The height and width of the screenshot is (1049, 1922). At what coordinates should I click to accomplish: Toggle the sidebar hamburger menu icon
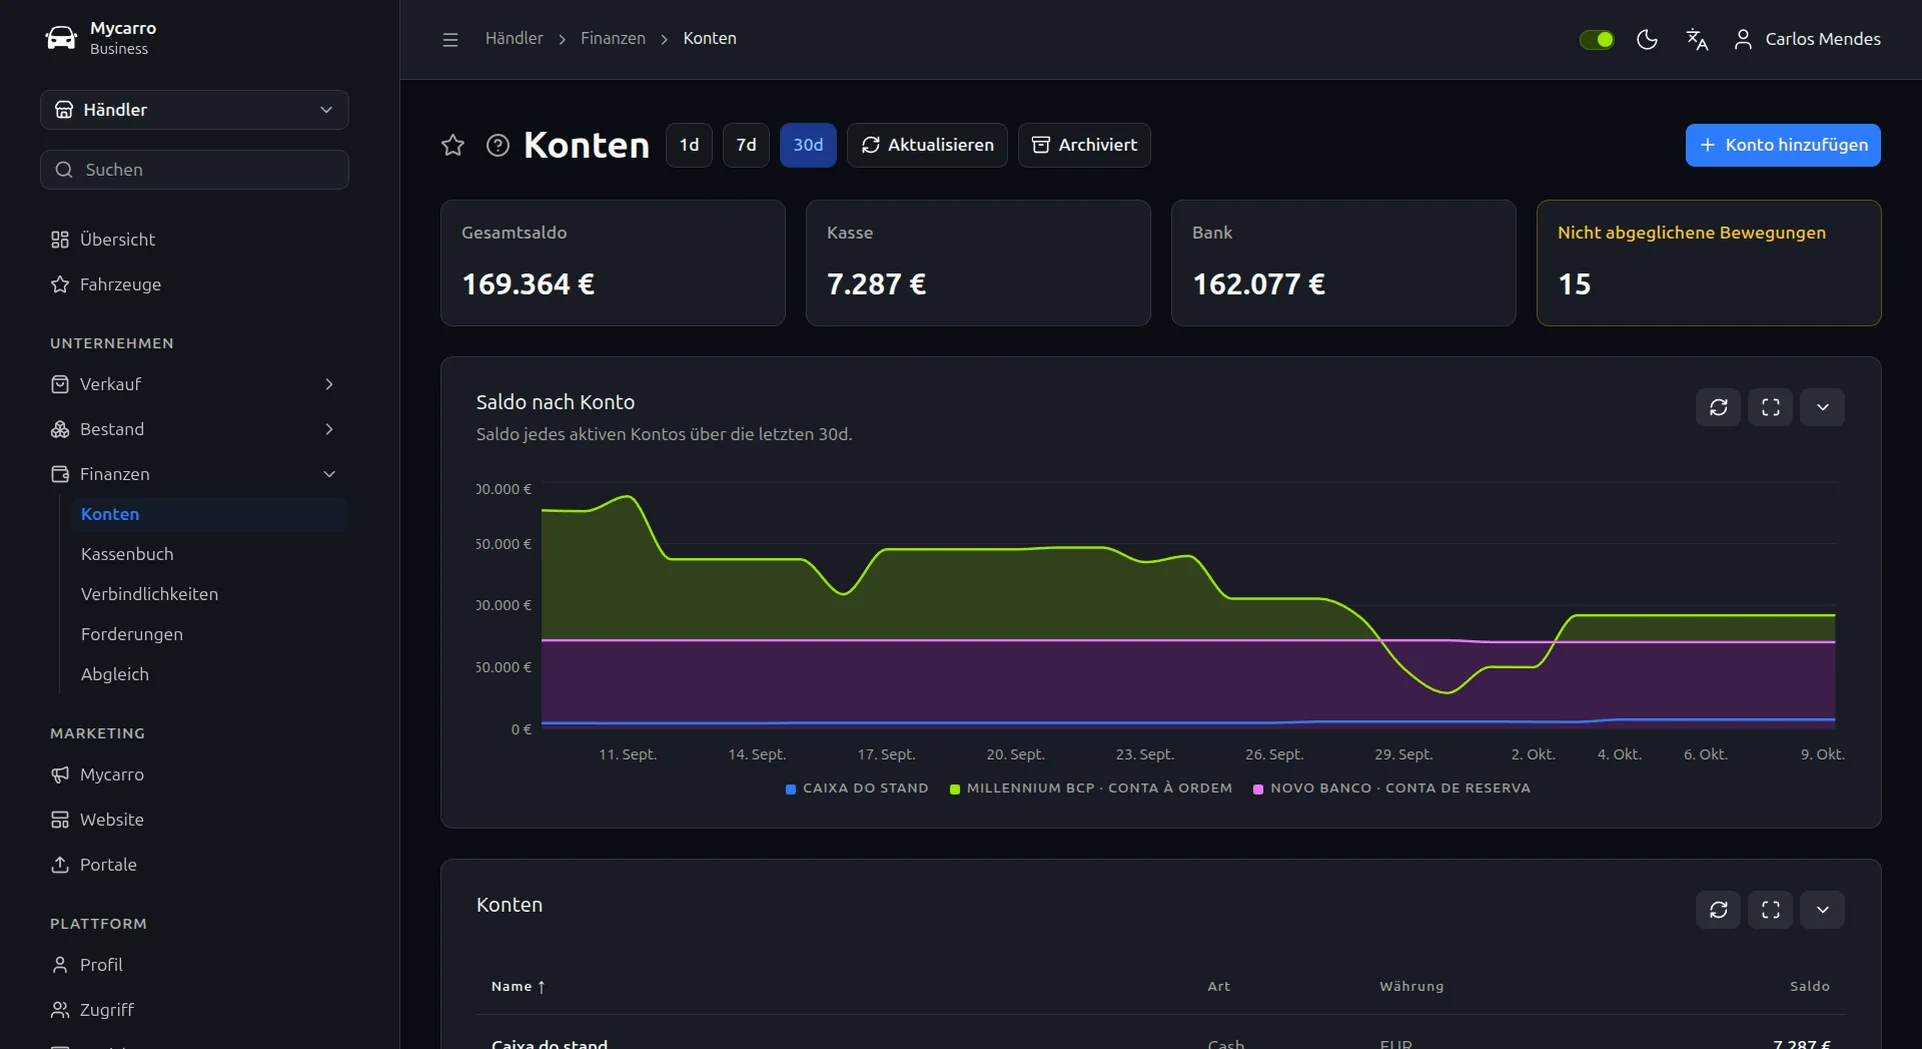pos(450,39)
